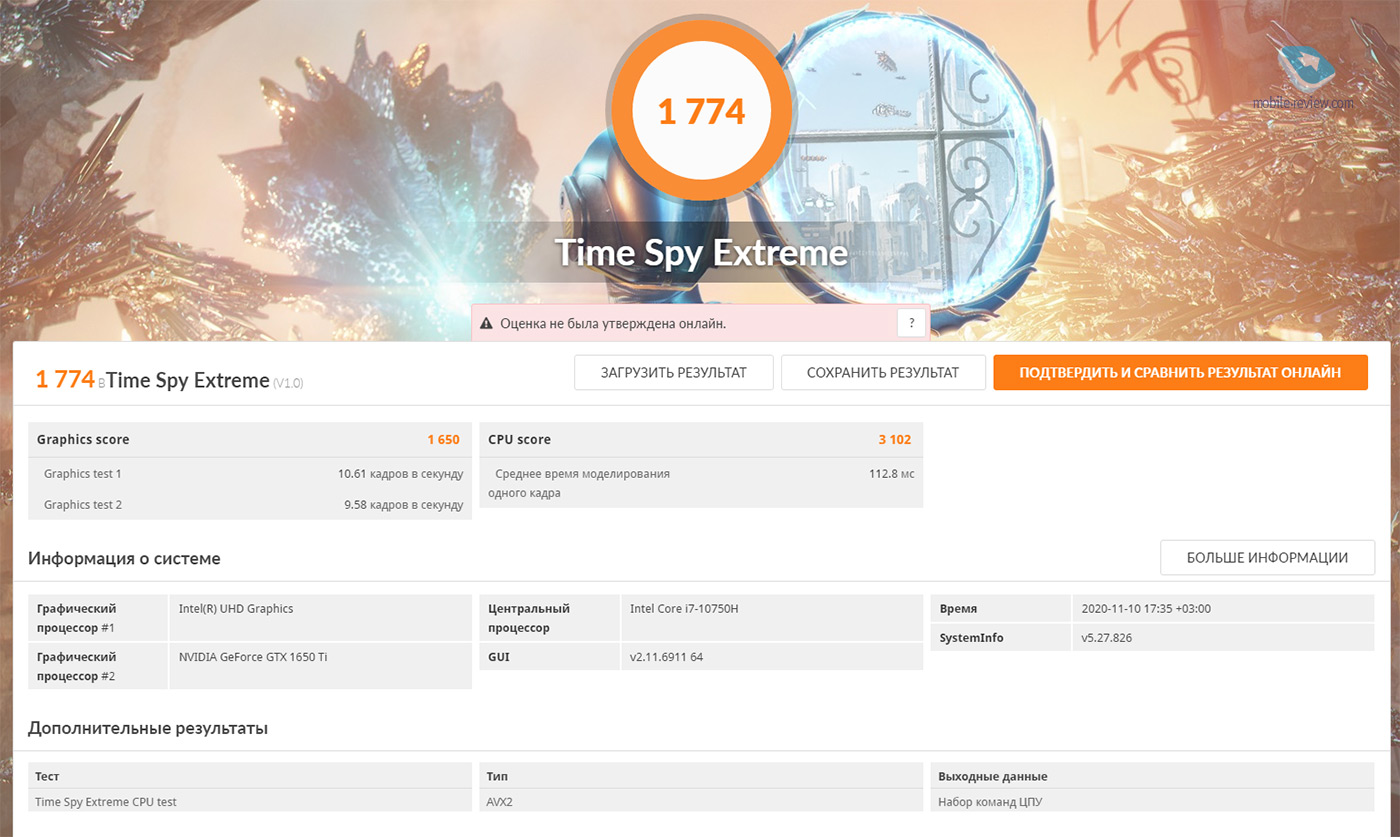Click the warning triangle icon in alert
Viewport: 1400px width, 837px height.
coord(486,324)
